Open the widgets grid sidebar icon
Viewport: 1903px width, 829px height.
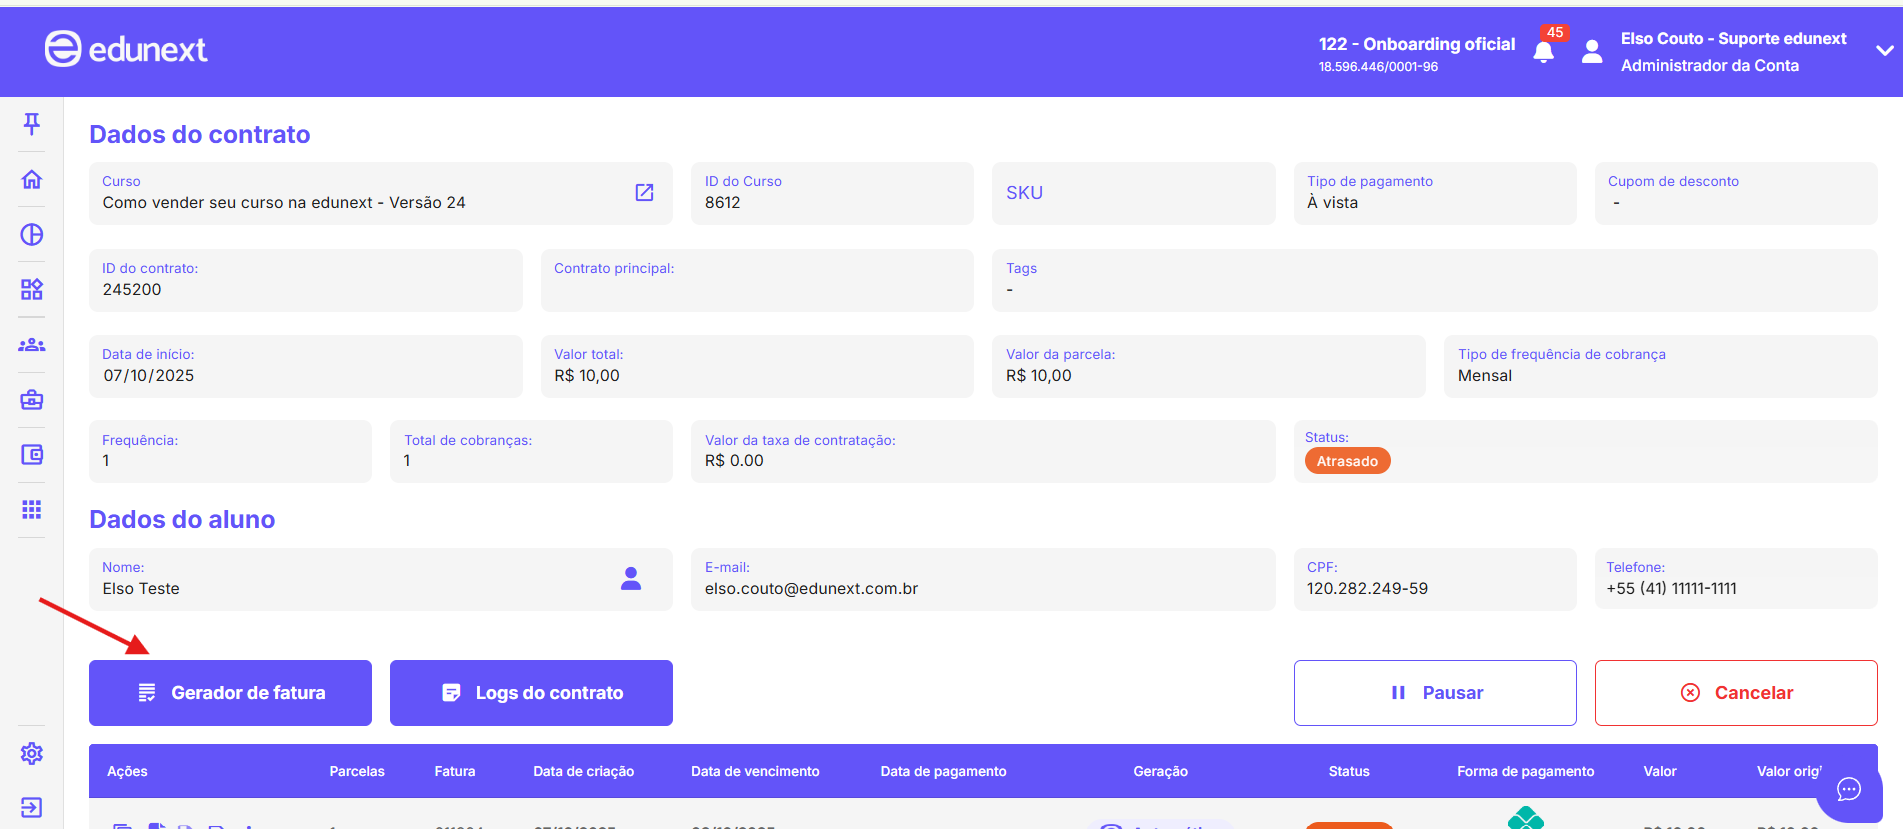(x=32, y=289)
